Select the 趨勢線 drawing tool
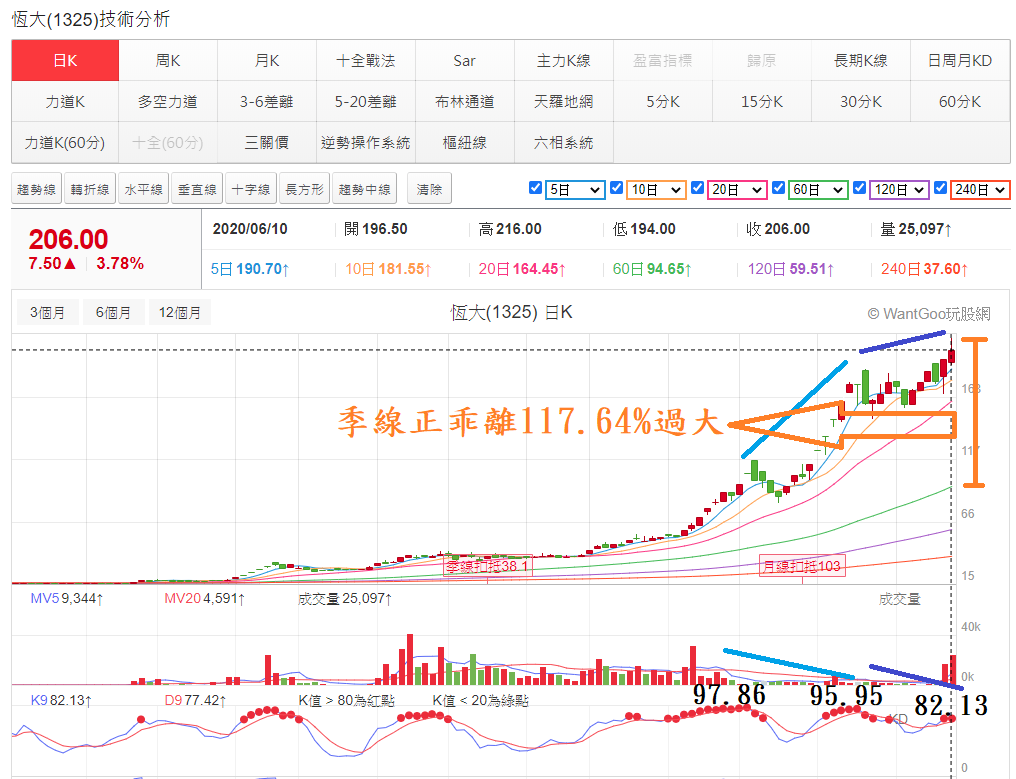This screenshot has width=1016, height=779. click(36, 189)
